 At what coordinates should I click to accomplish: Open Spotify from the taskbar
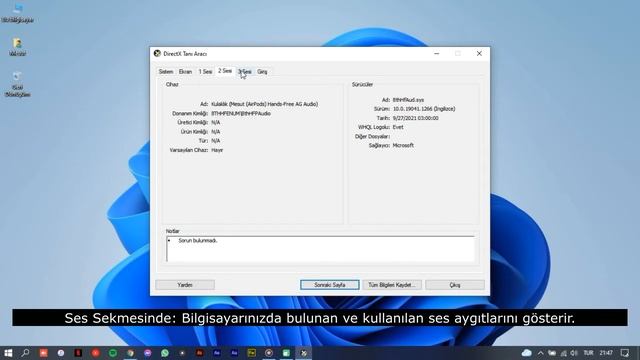(113, 353)
